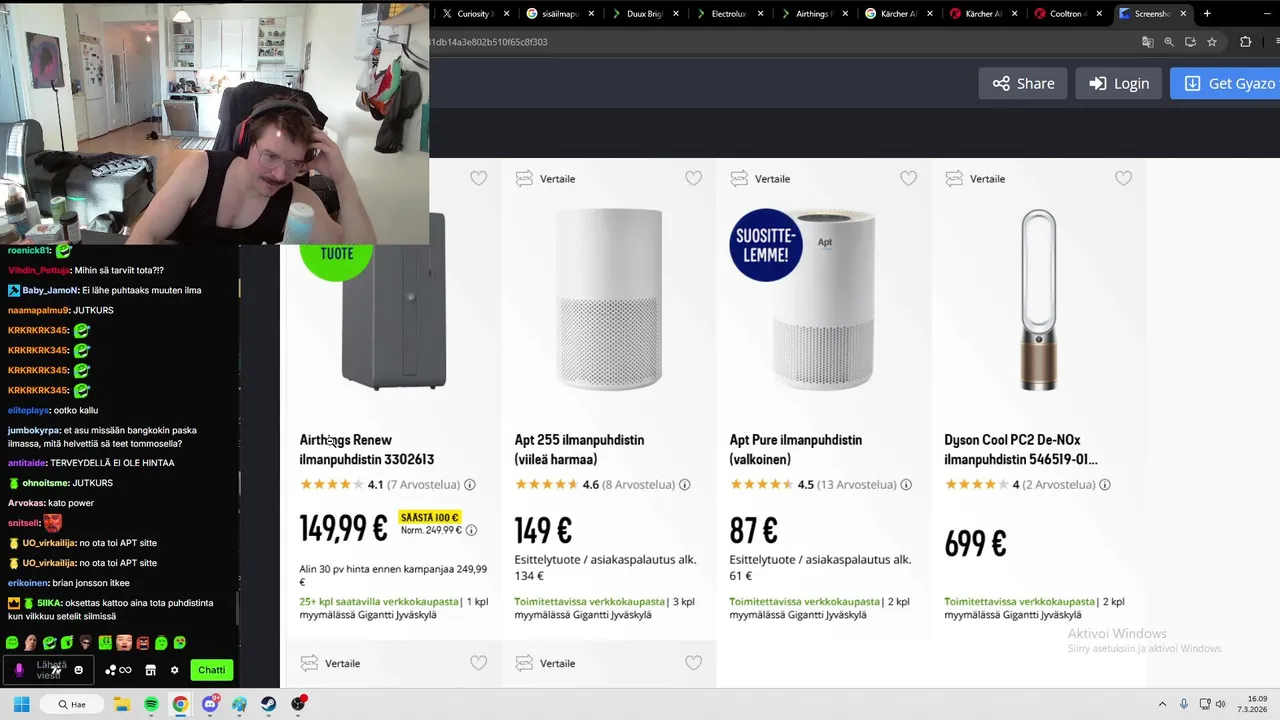1280x720 pixels.
Task: Click info icon beside Norm. 249,99 € price
Action: point(471,531)
